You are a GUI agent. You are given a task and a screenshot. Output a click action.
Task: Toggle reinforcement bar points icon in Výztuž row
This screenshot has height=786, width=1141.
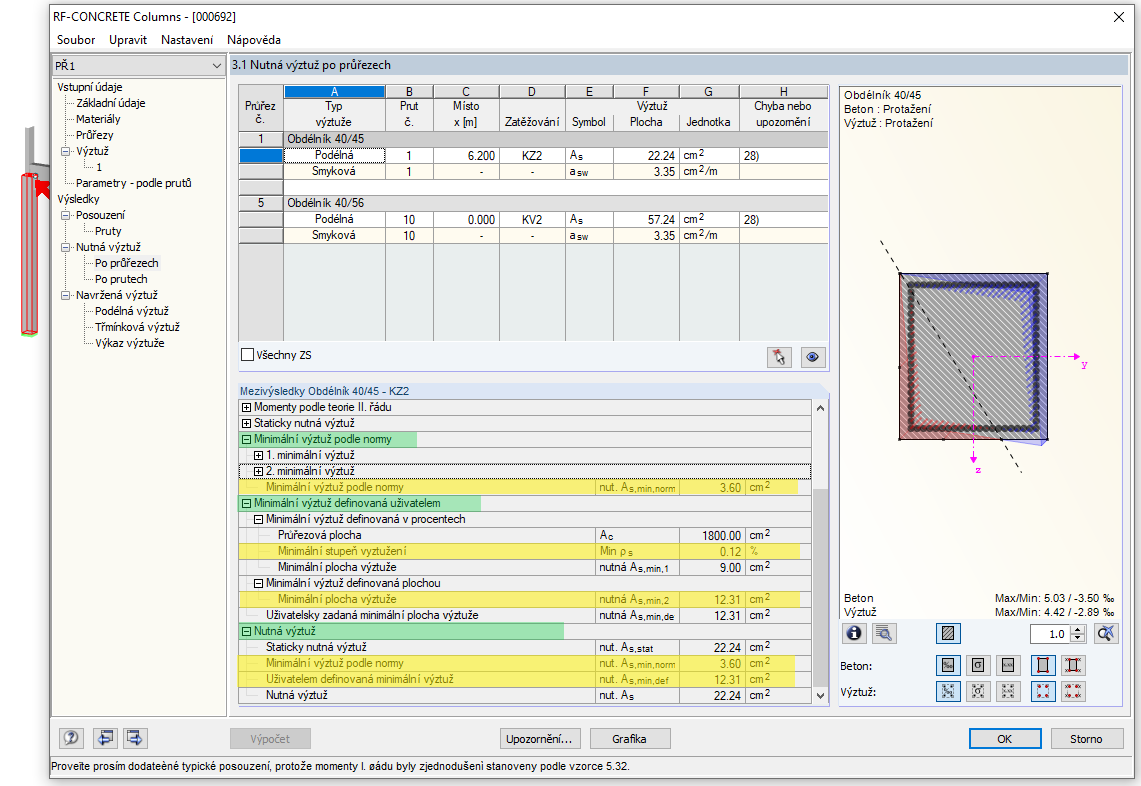click(x=1043, y=691)
